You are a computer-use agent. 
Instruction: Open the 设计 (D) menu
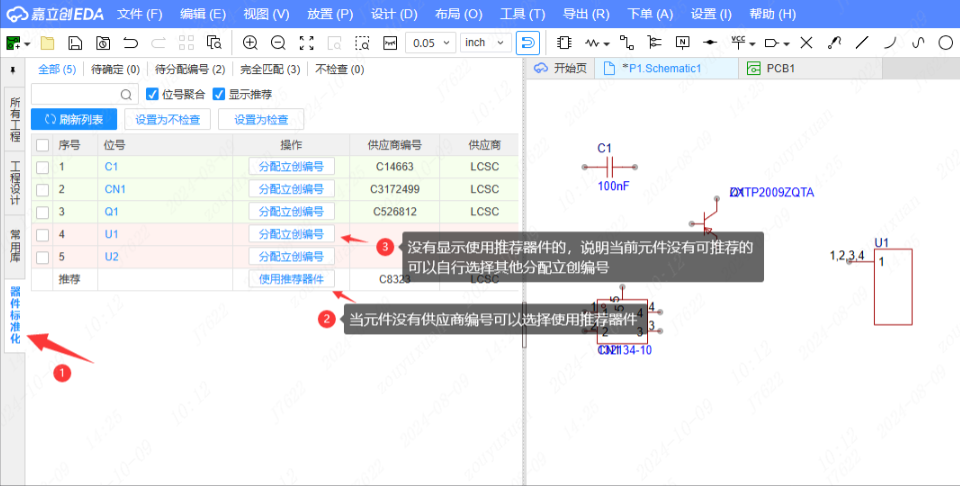point(394,14)
